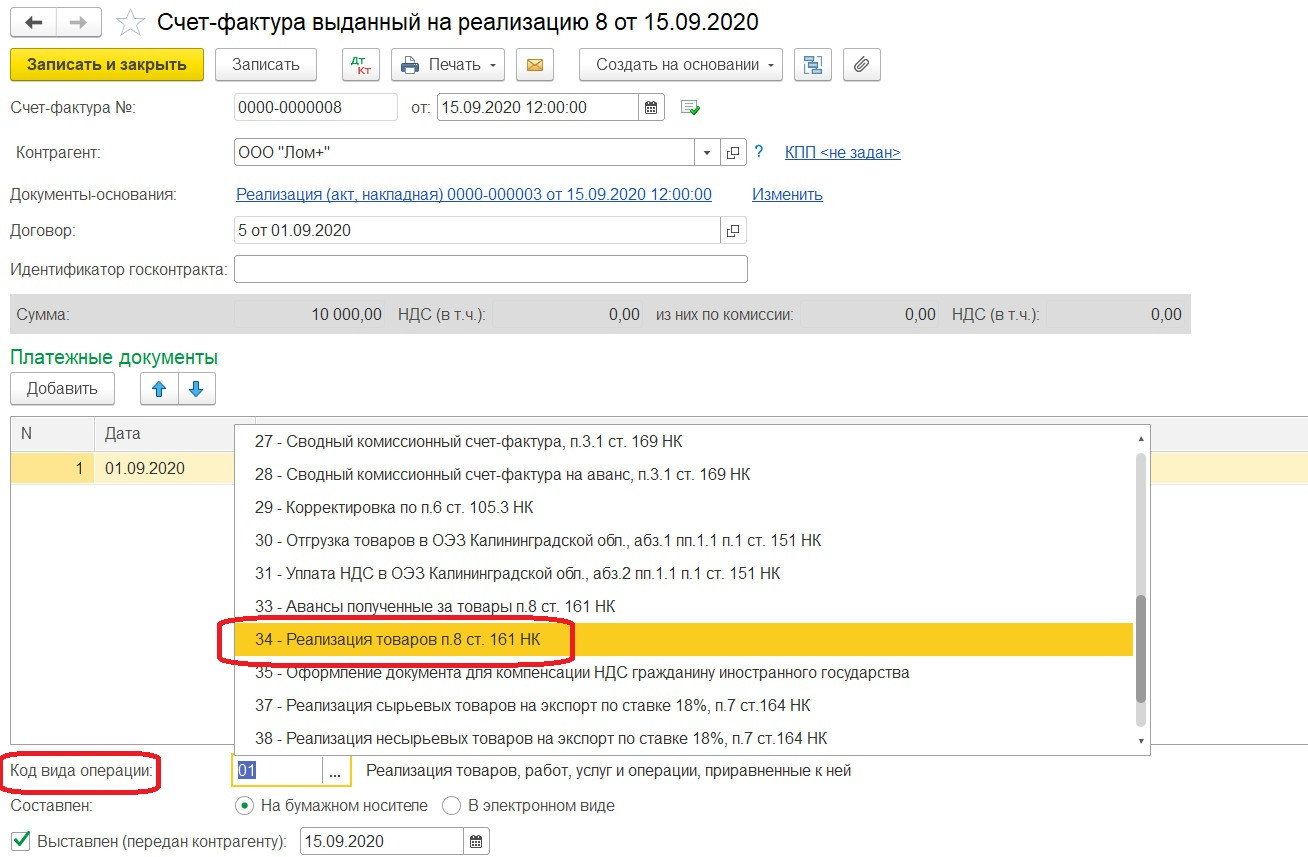Open КПП <не задан> link

point(843,153)
